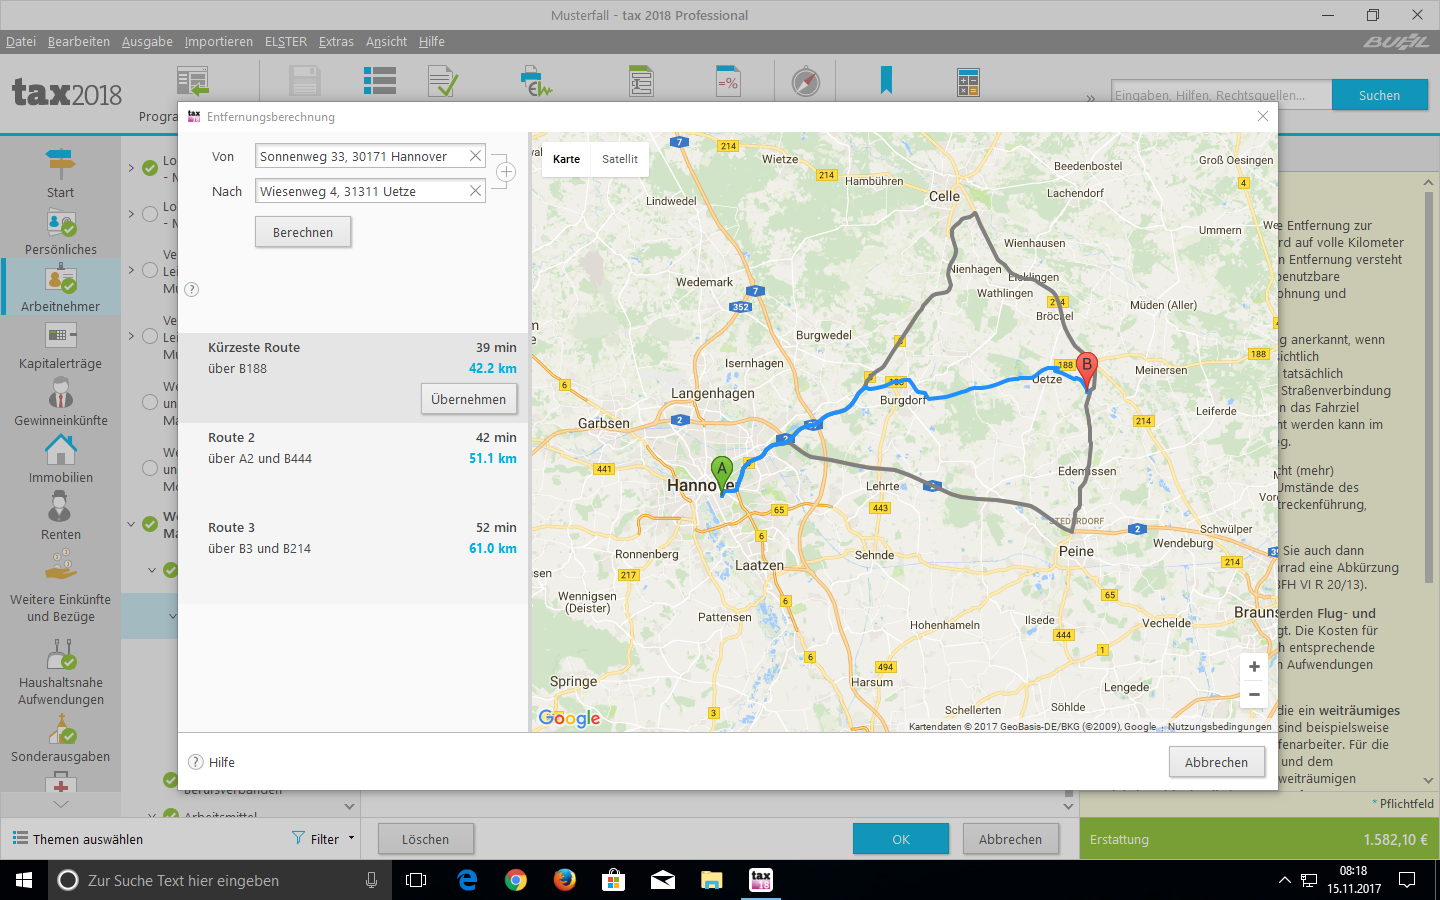Clear the Nach address field
The image size is (1440, 900).
476,191
